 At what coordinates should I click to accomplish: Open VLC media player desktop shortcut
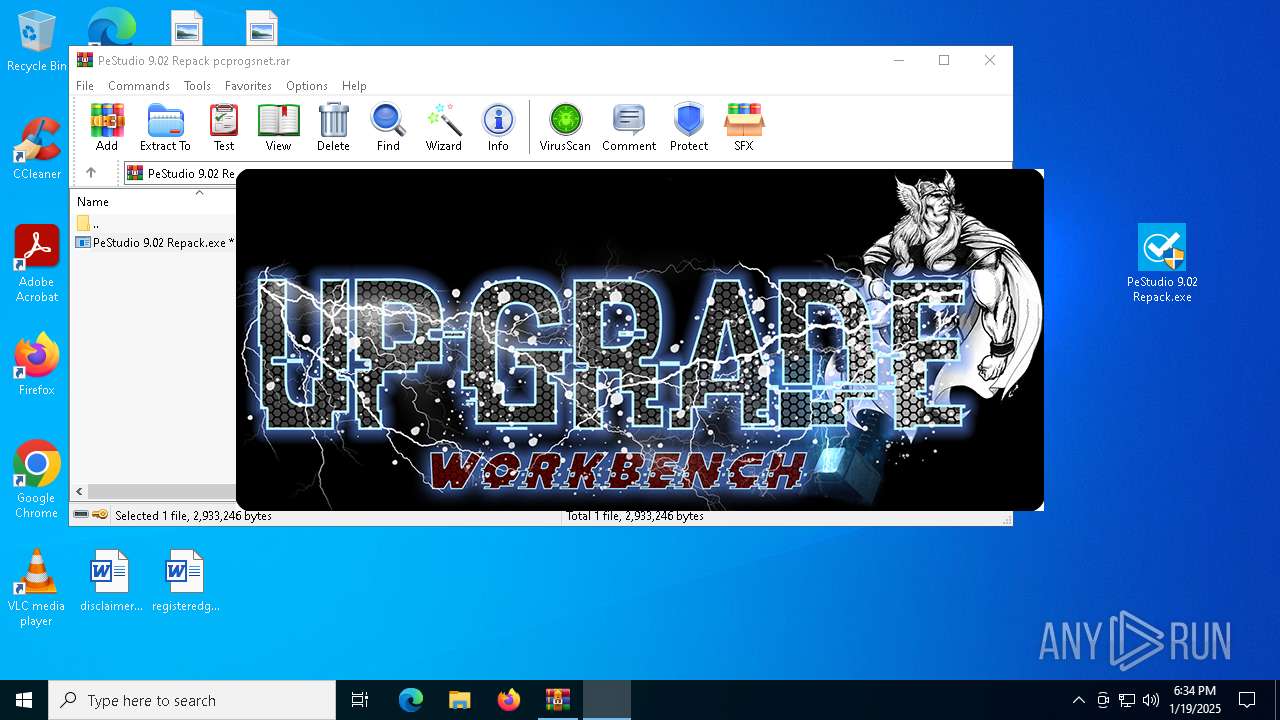[36, 588]
